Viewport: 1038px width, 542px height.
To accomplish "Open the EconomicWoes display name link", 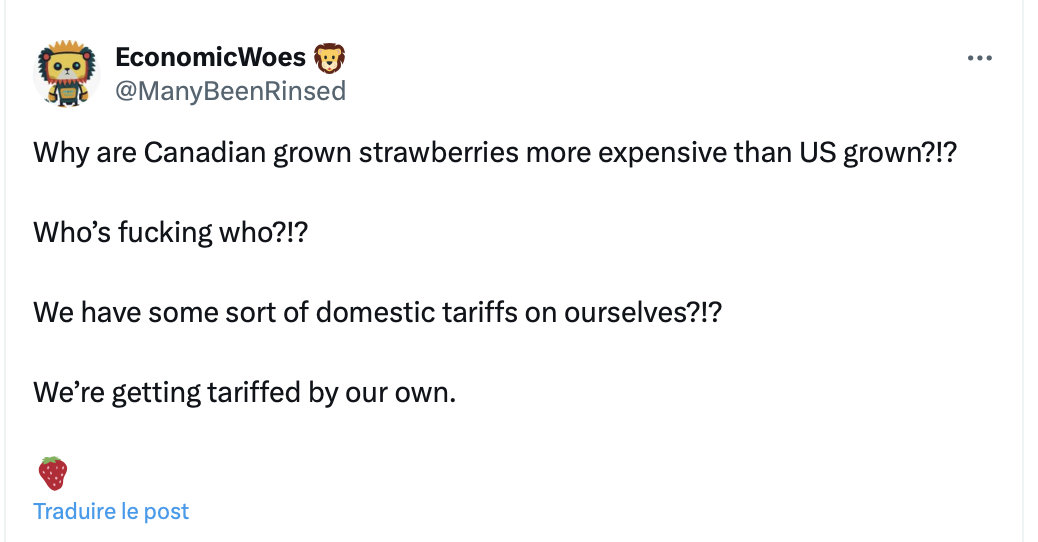I will (211, 58).
